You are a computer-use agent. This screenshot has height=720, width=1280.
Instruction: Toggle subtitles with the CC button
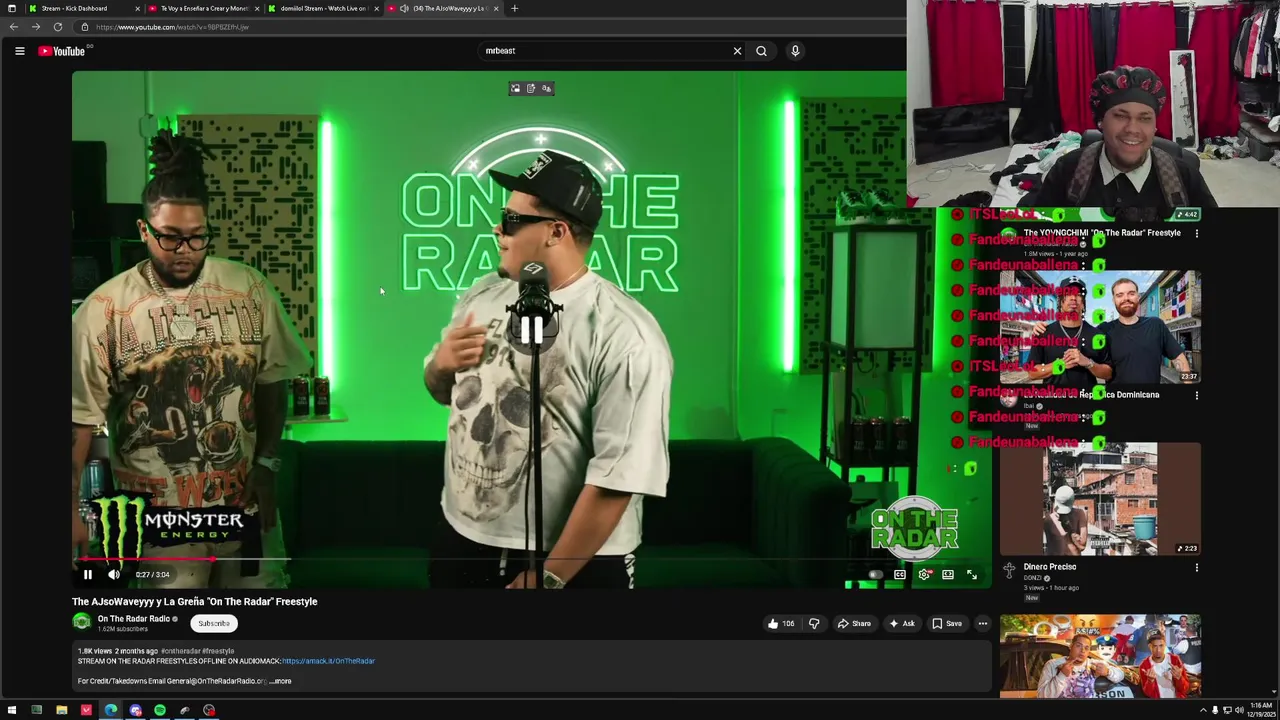click(900, 574)
